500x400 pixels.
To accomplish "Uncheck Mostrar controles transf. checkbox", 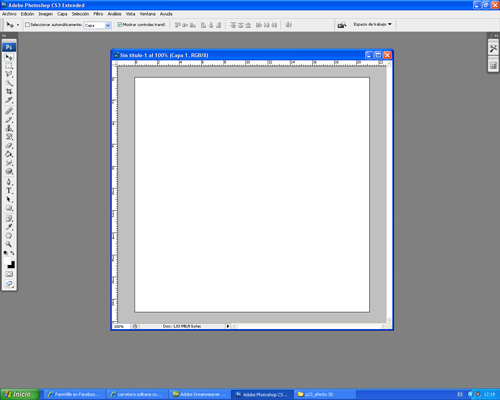I will click(x=120, y=25).
